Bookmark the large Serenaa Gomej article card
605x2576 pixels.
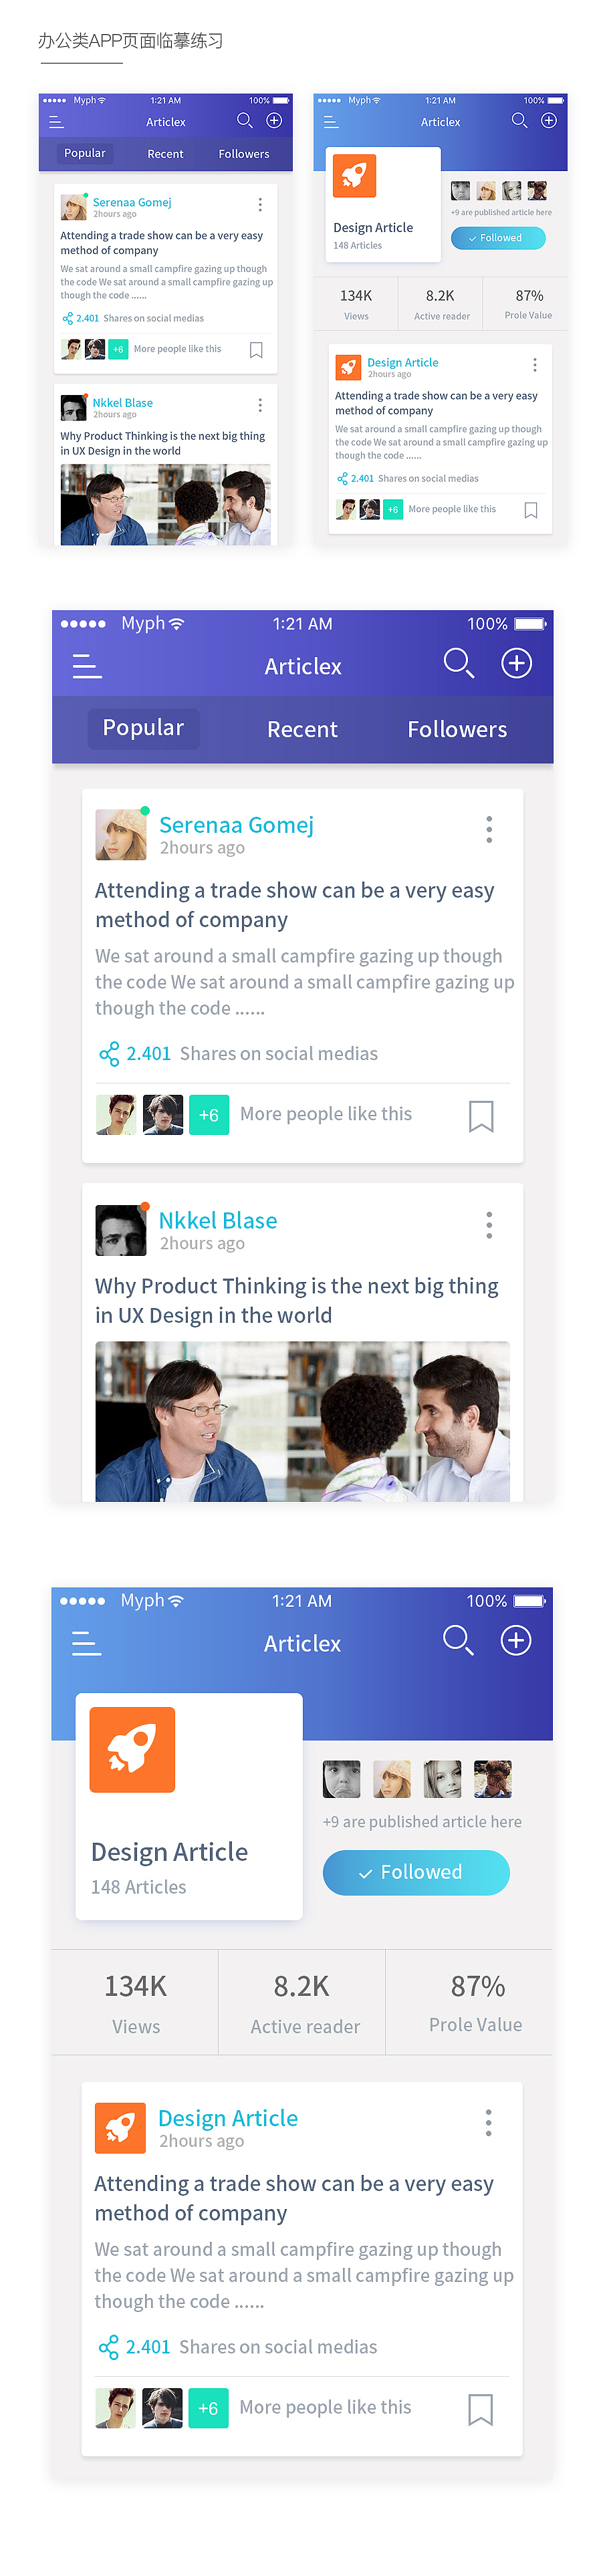(x=481, y=1115)
